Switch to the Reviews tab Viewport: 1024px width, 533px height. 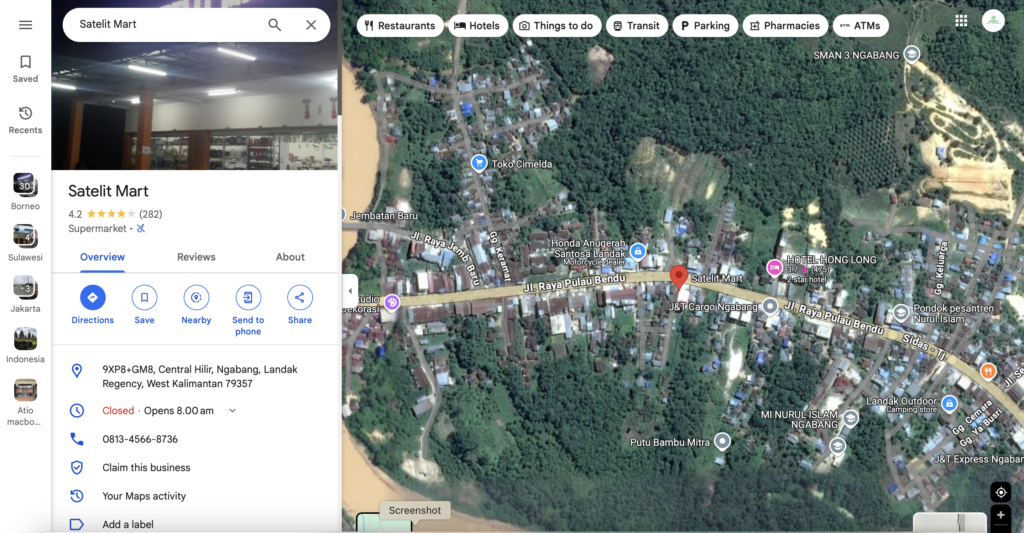click(196, 257)
